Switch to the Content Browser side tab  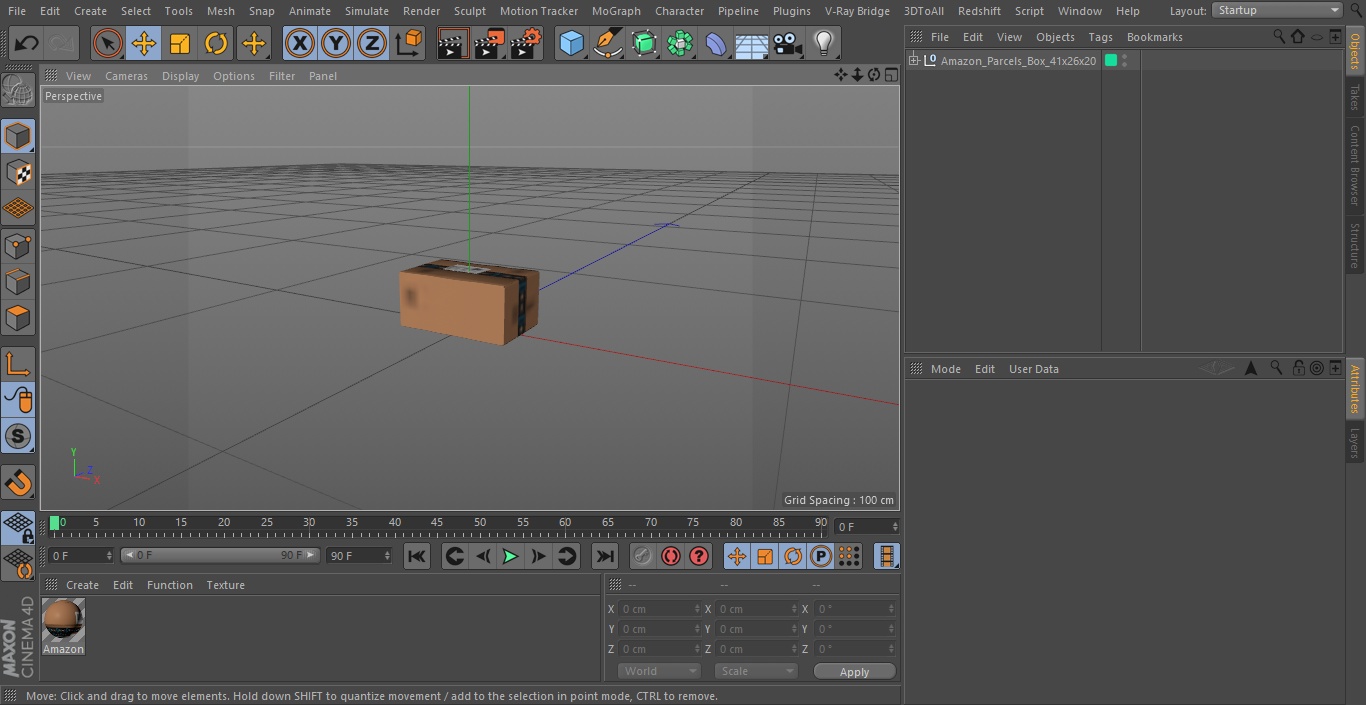(1355, 165)
